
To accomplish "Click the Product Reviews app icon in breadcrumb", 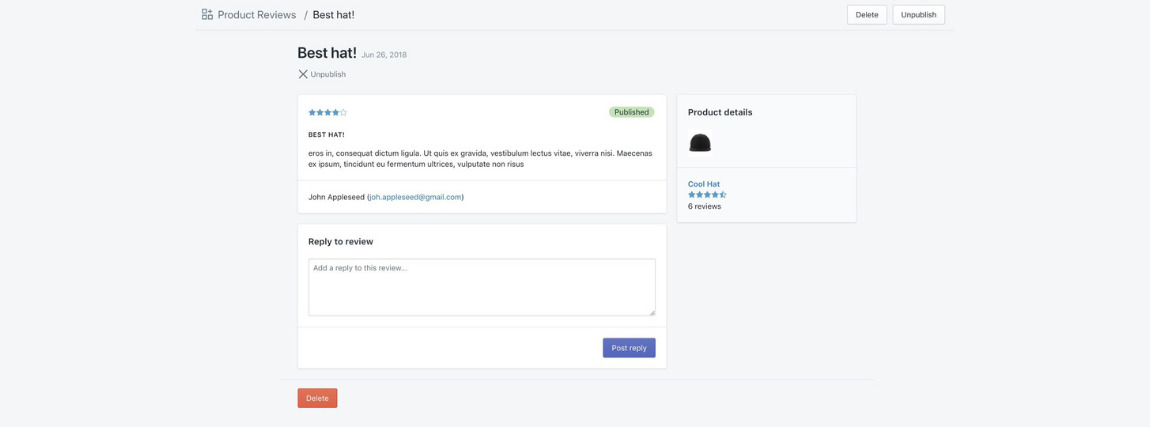I will point(207,15).
